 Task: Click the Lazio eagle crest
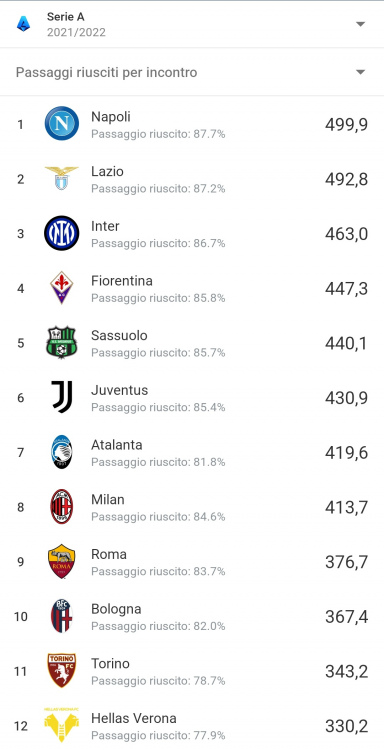pyautogui.click(x=62, y=178)
